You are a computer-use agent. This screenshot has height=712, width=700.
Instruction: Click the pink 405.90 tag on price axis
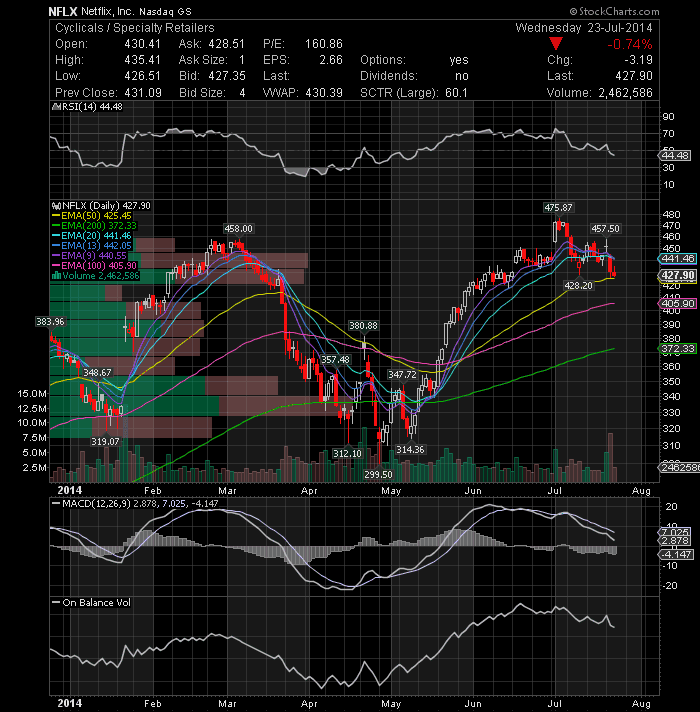tap(677, 303)
